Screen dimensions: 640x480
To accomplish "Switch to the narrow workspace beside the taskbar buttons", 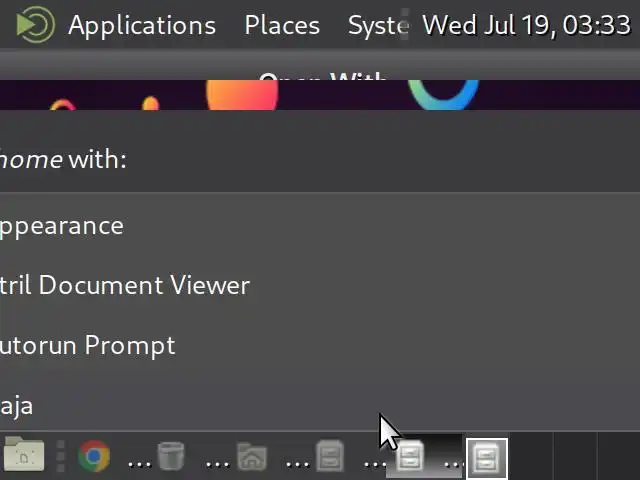I will pos(531,456).
